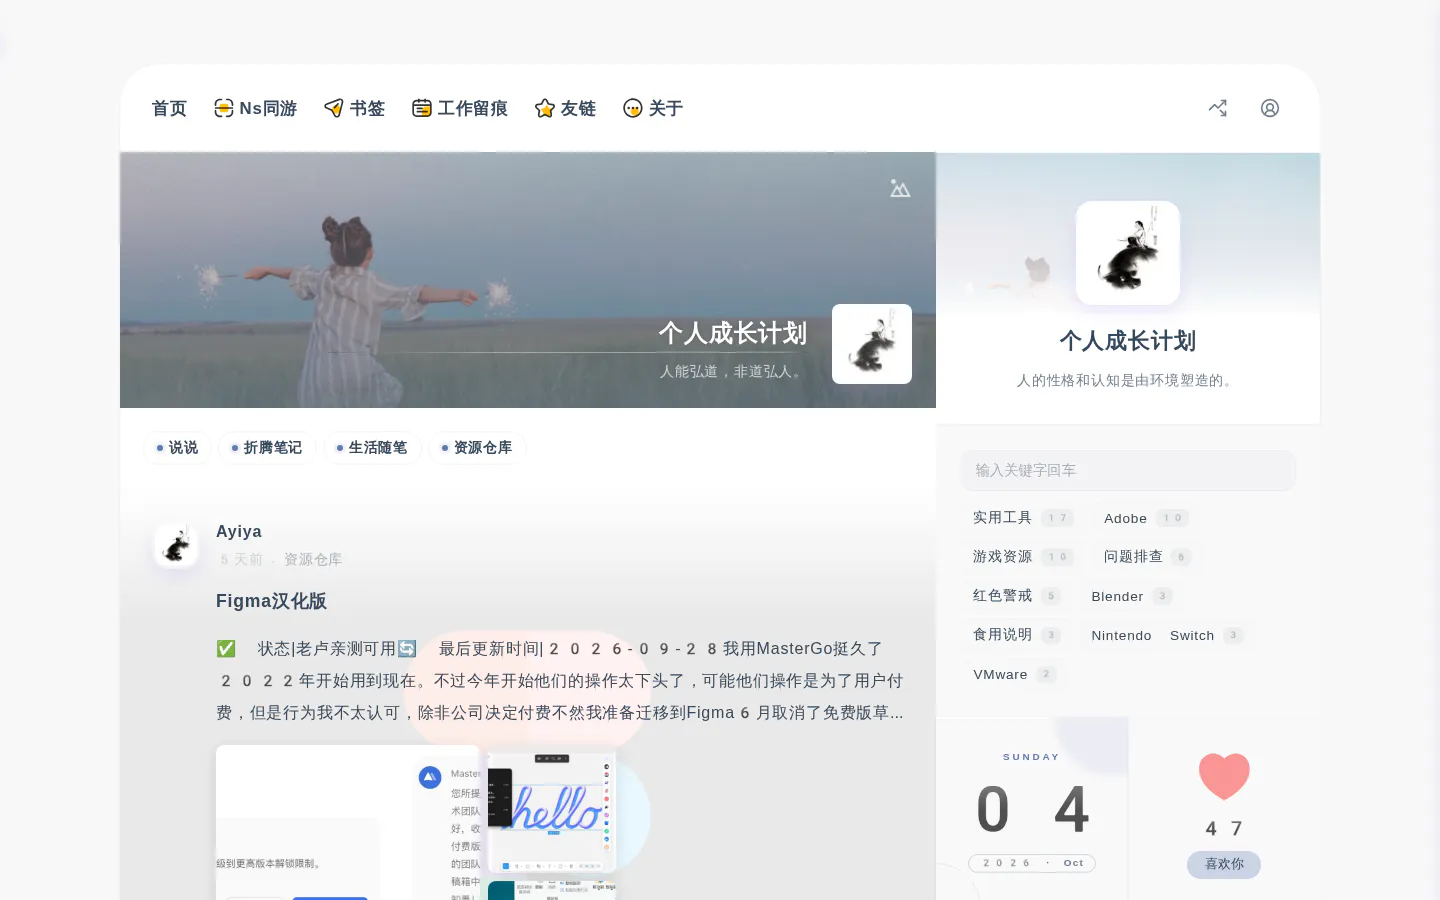
Task: Click the random shuffle icon in header
Action: click(1218, 108)
